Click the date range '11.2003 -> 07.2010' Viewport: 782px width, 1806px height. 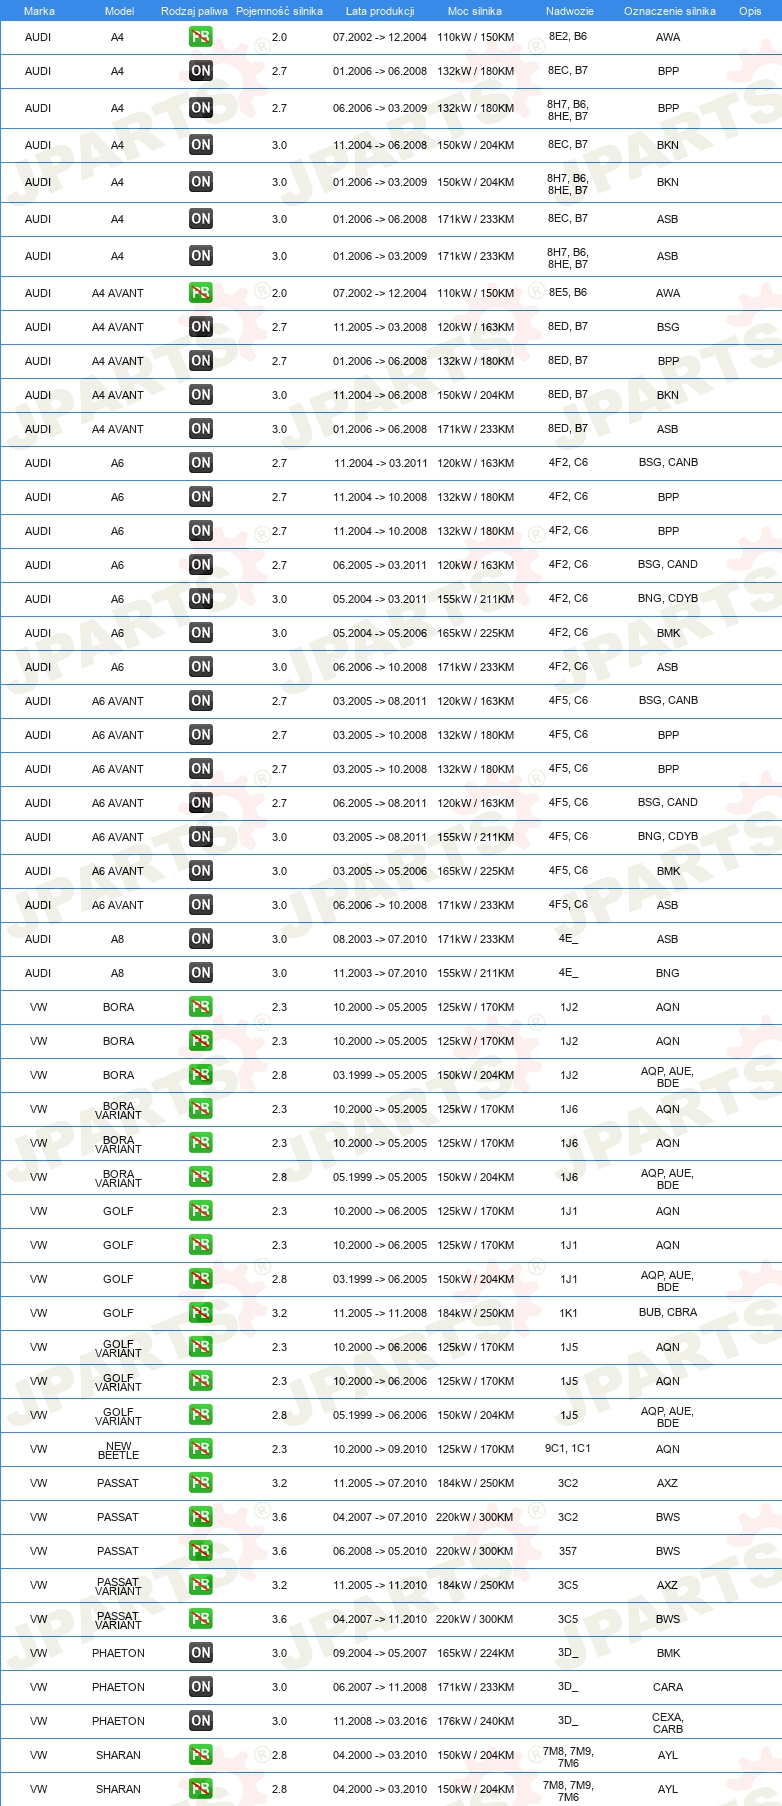pyautogui.click(x=380, y=973)
